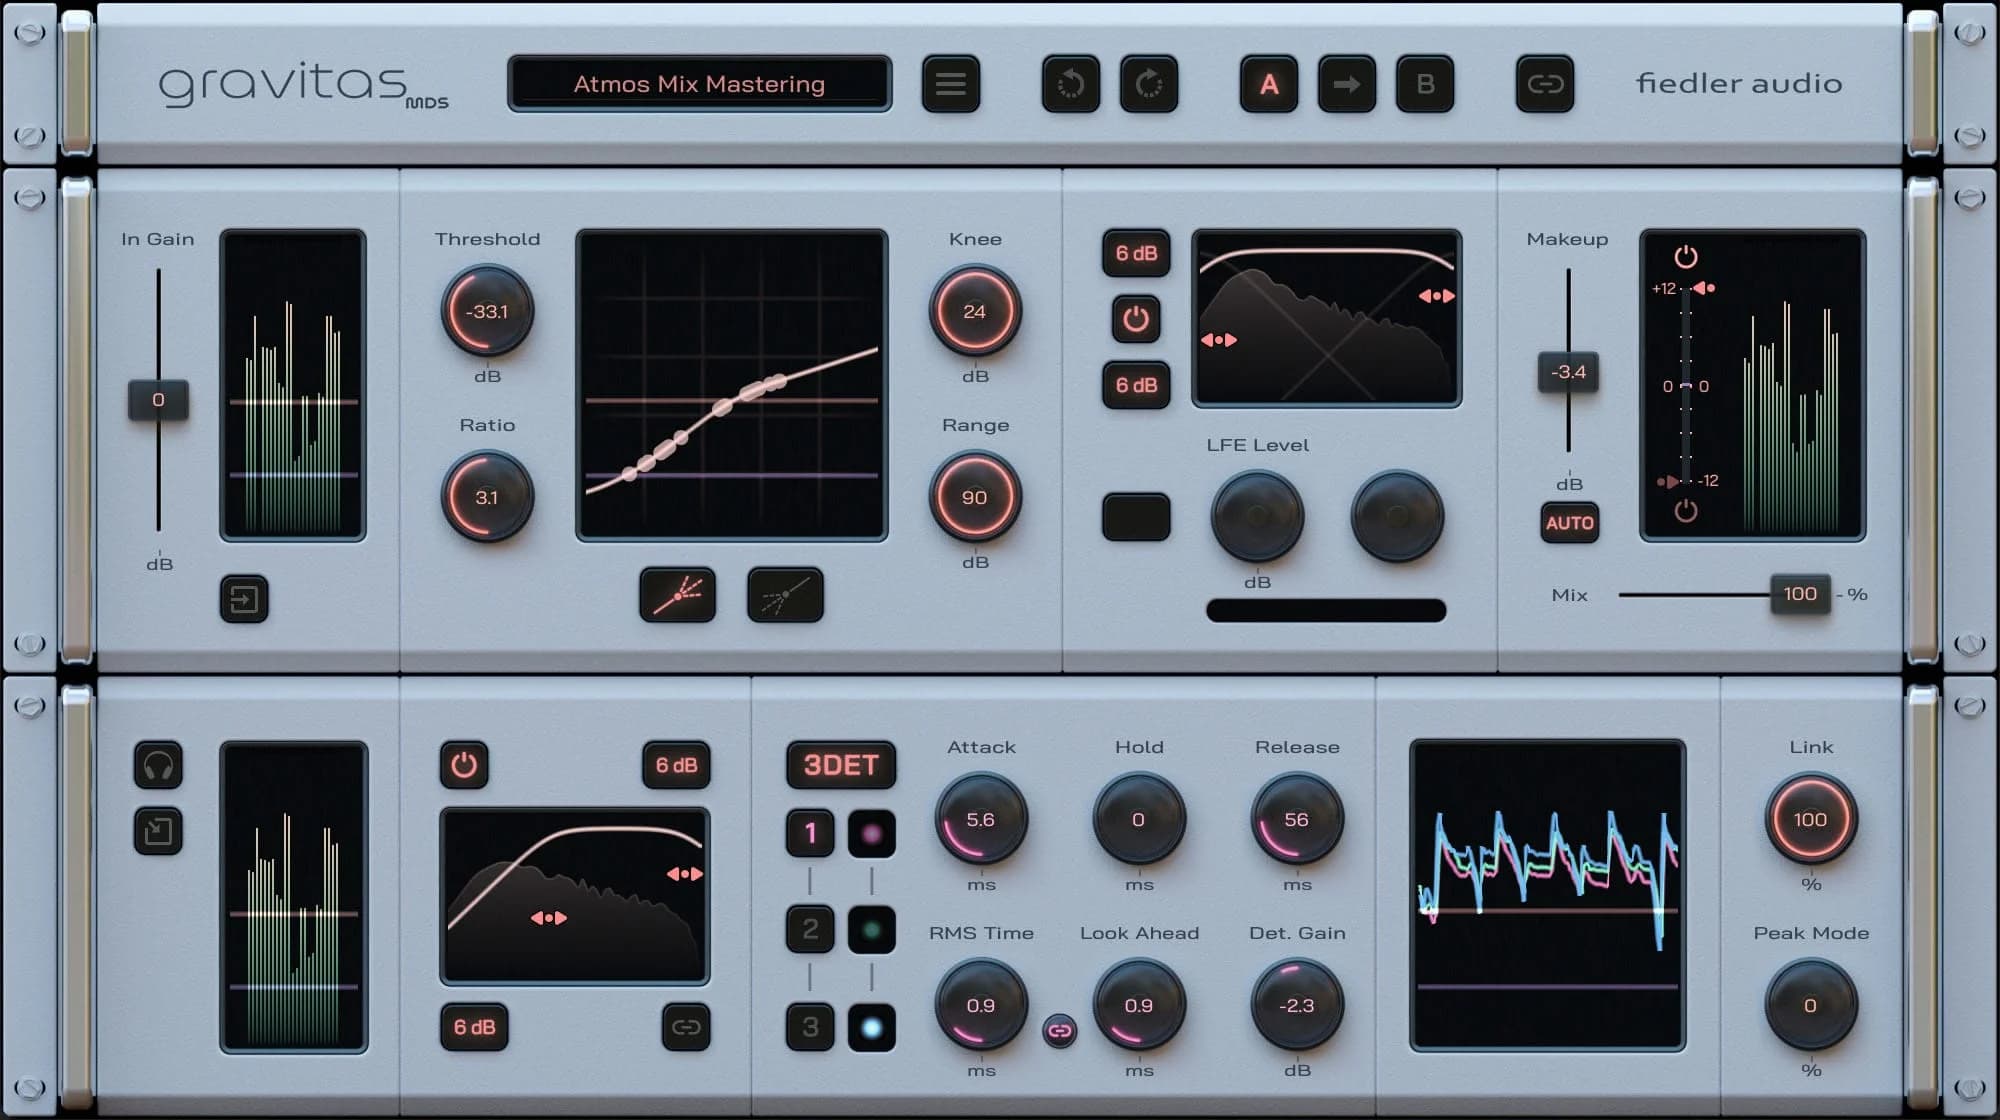
Task: Open the hamburger preset menu
Action: pos(951,84)
